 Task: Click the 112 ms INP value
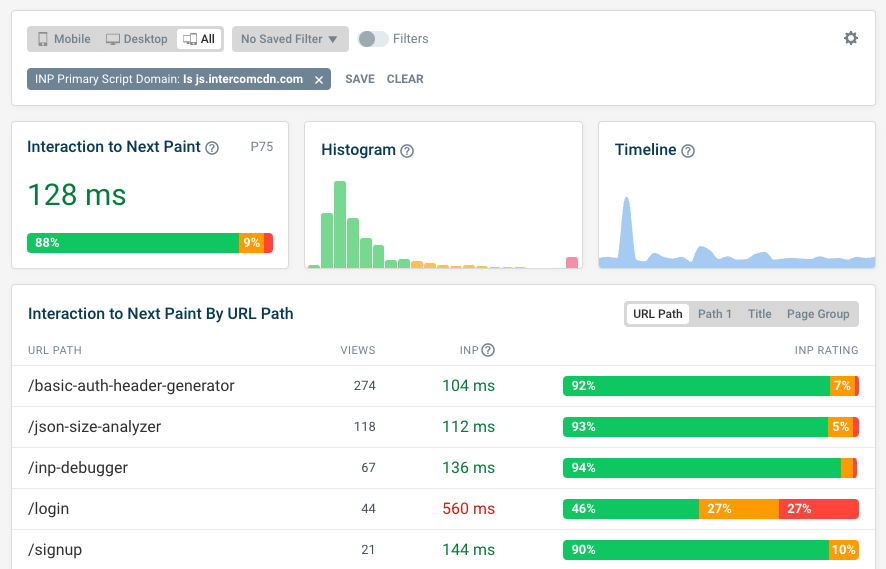468,427
